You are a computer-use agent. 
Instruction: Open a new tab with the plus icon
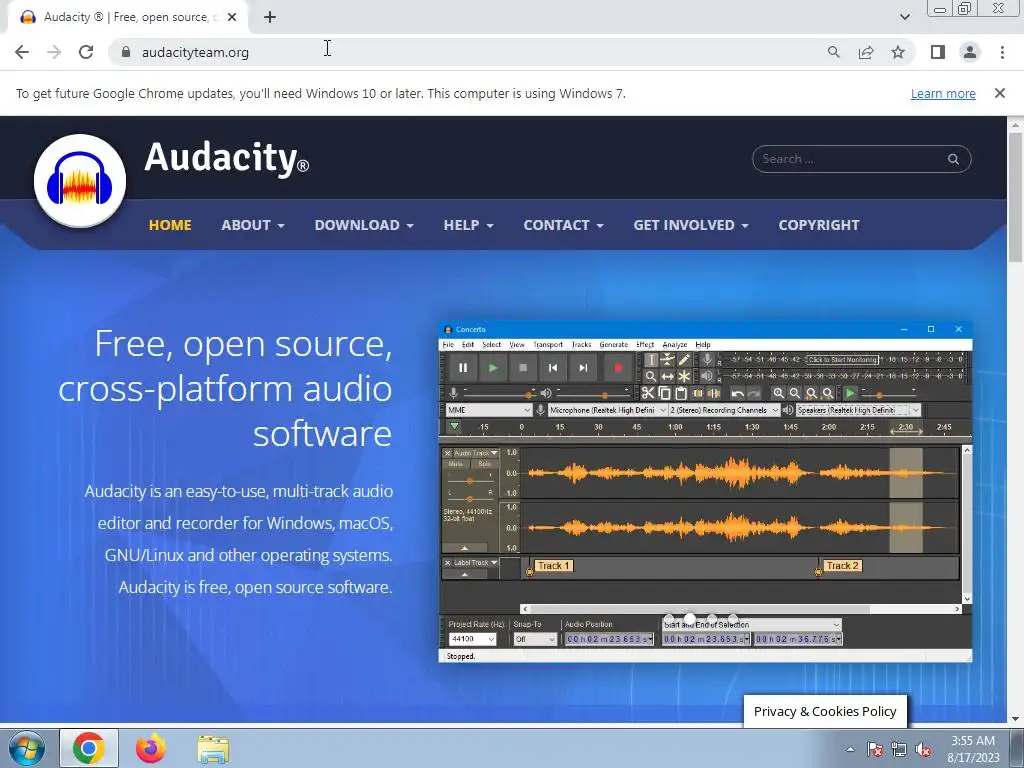[x=270, y=18]
